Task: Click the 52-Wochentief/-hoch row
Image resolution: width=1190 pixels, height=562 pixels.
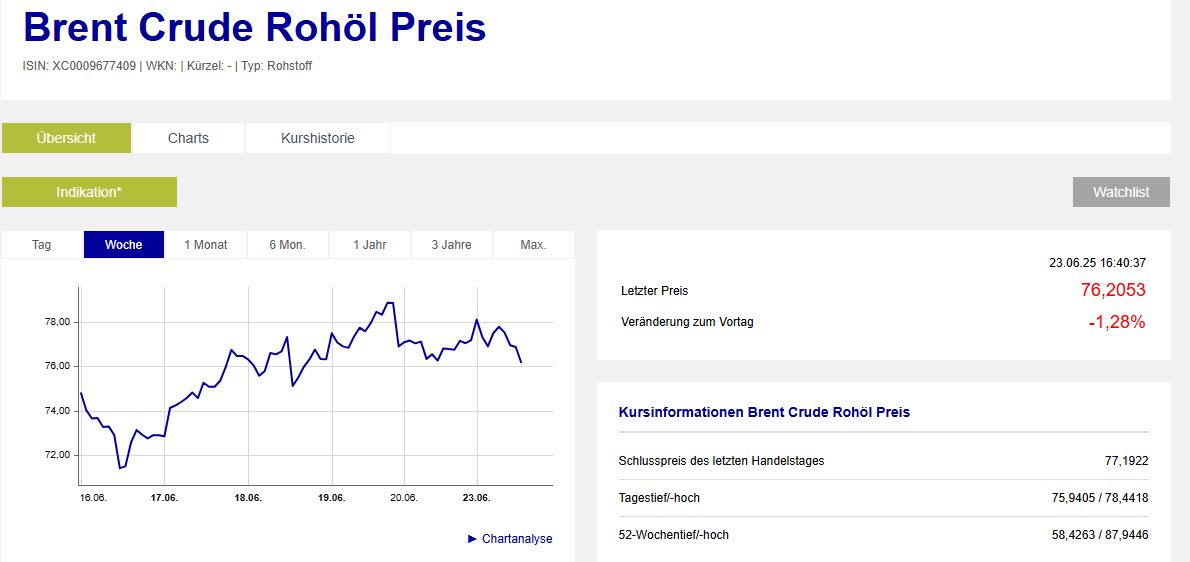Action: [x=883, y=535]
